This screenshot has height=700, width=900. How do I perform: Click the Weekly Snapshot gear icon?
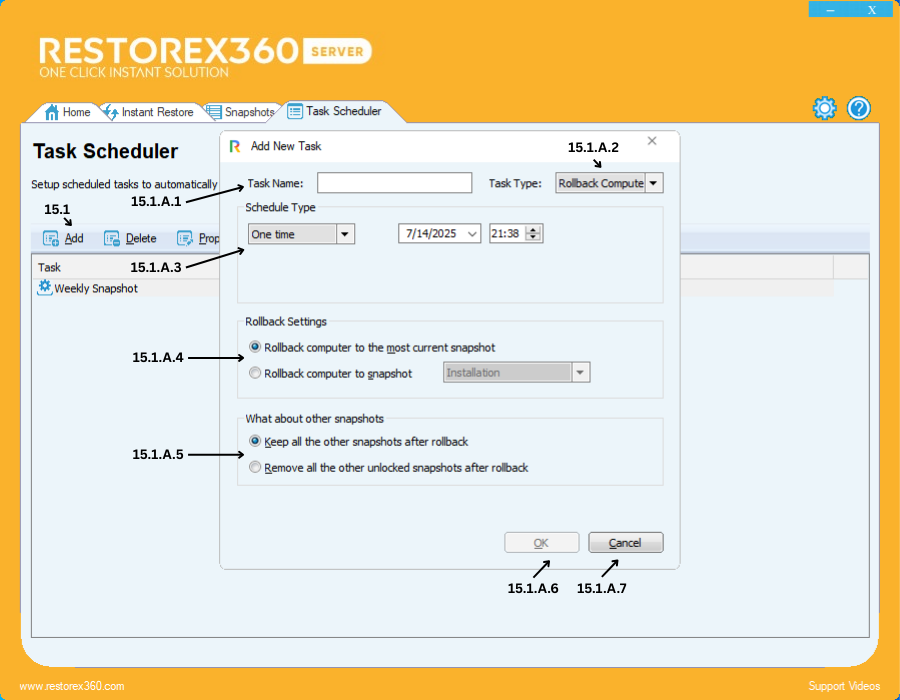[x=45, y=287]
